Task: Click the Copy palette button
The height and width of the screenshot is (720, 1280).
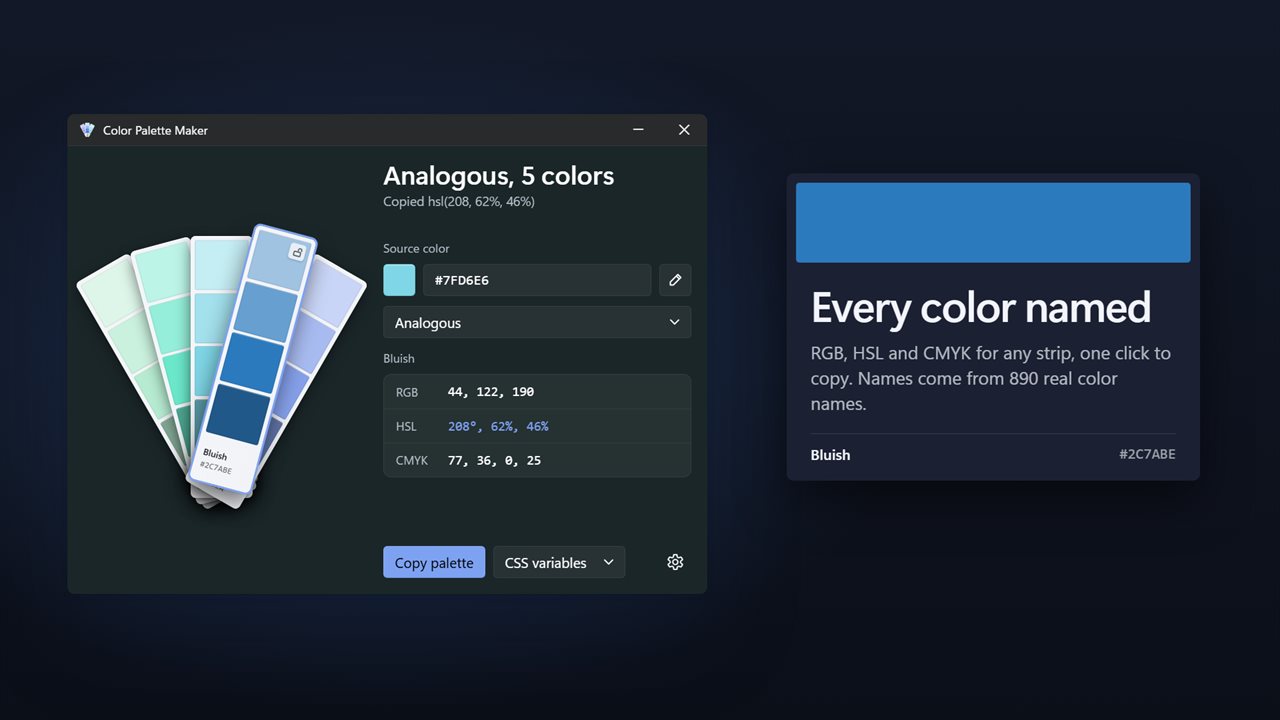Action: coord(434,562)
